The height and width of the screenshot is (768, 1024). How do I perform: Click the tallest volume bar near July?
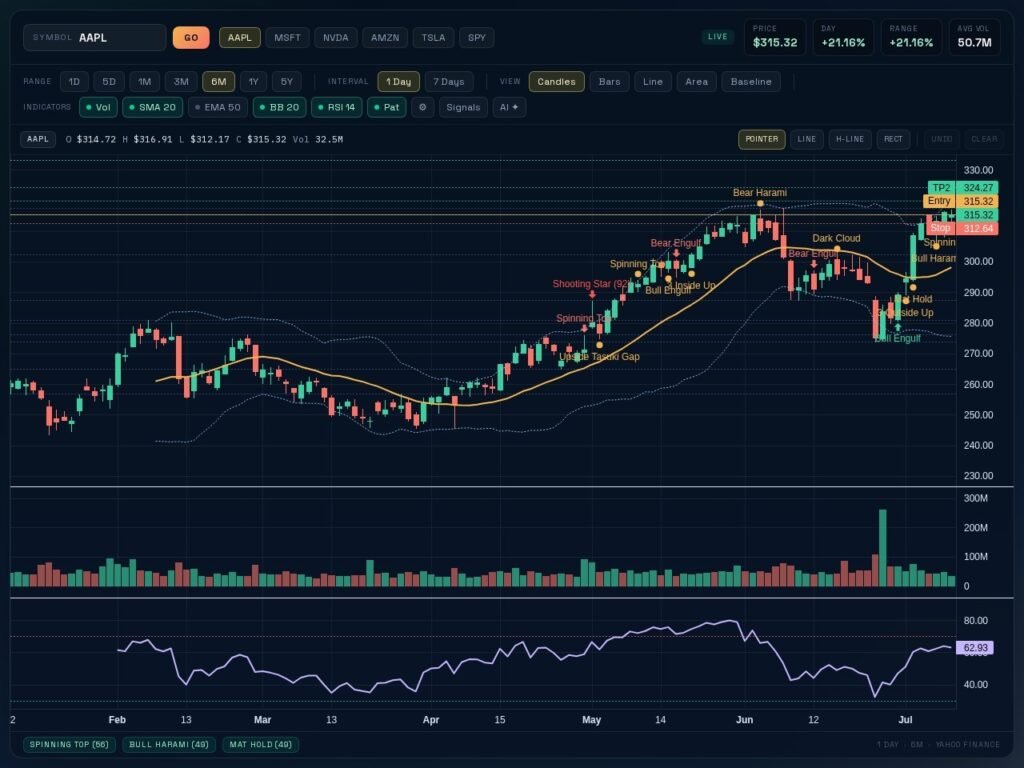click(883, 548)
